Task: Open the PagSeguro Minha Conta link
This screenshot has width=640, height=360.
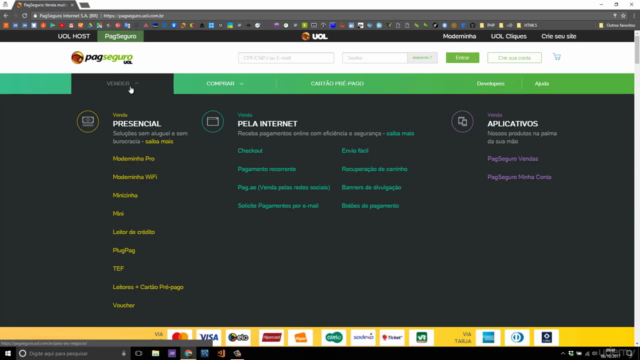Action: (519, 177)
